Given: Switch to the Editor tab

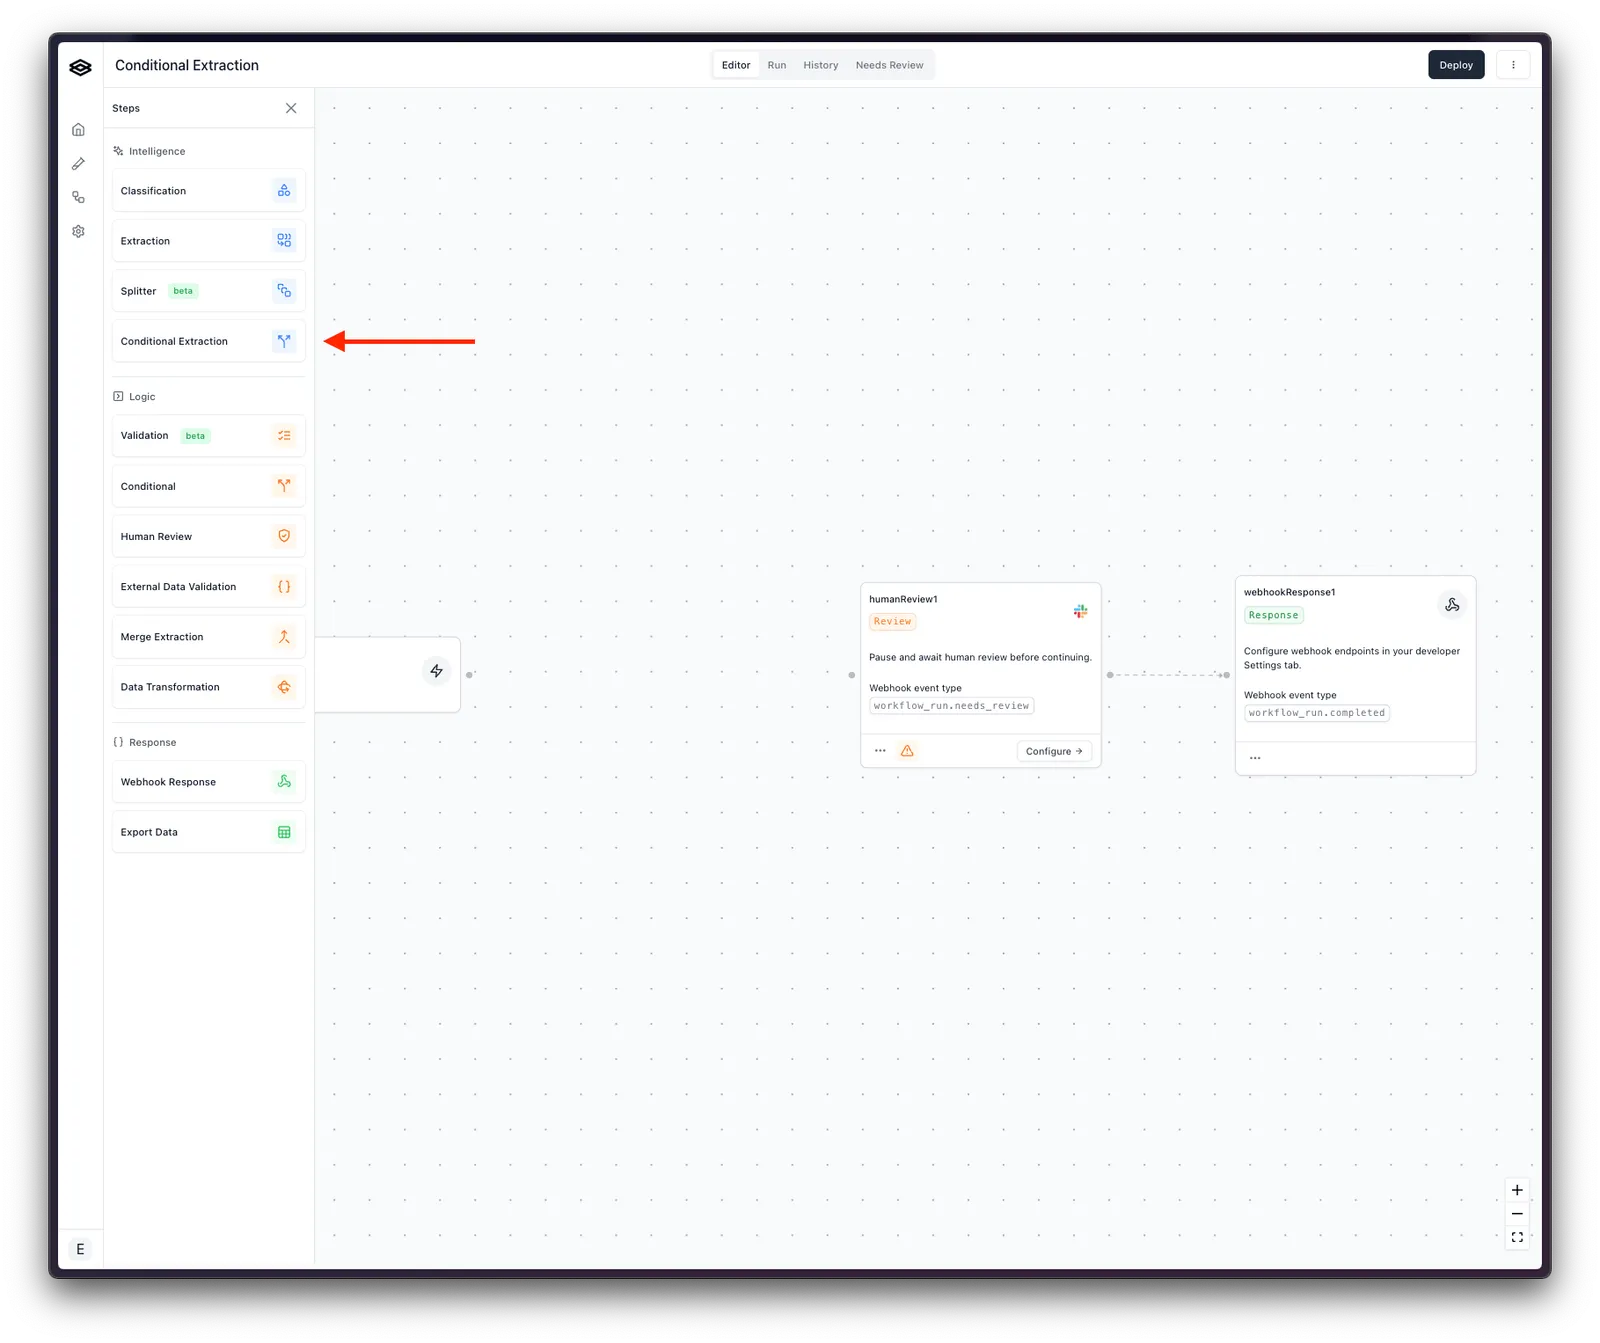Looking at the screenshot, I should 736,65.
